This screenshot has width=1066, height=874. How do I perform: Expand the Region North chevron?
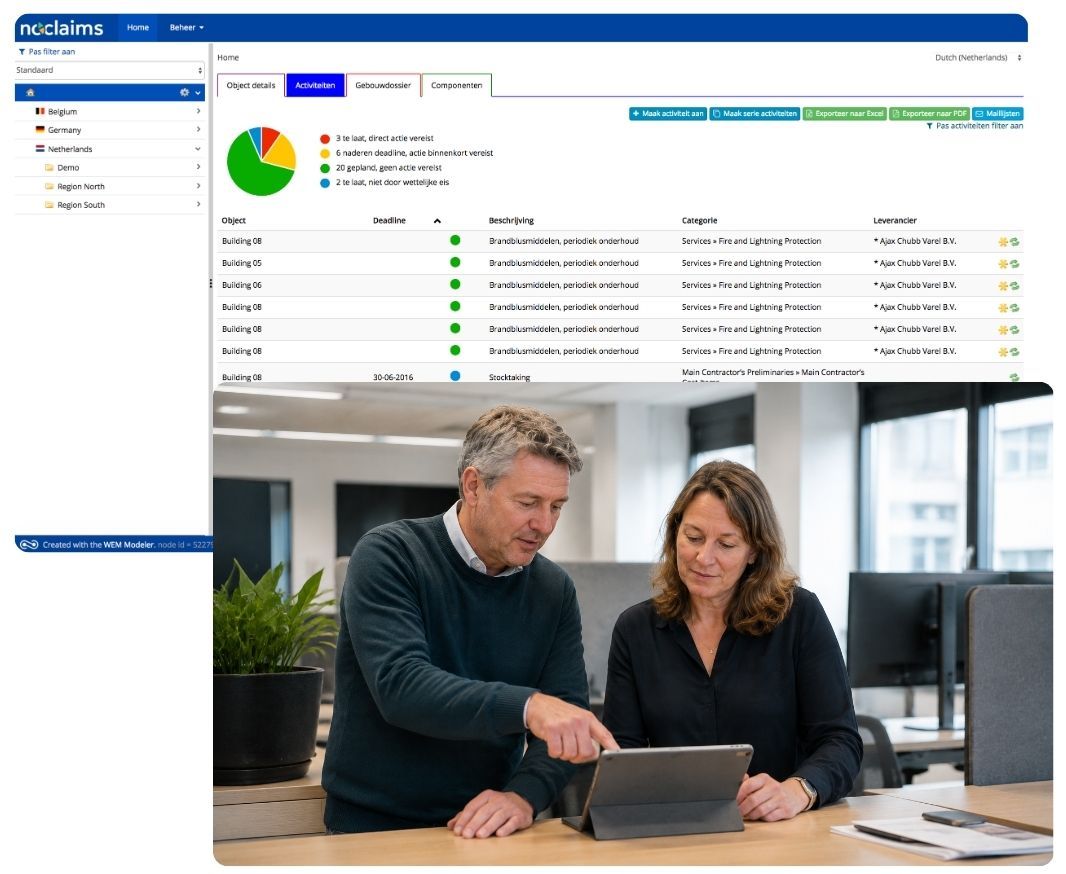tap(198, 186)
